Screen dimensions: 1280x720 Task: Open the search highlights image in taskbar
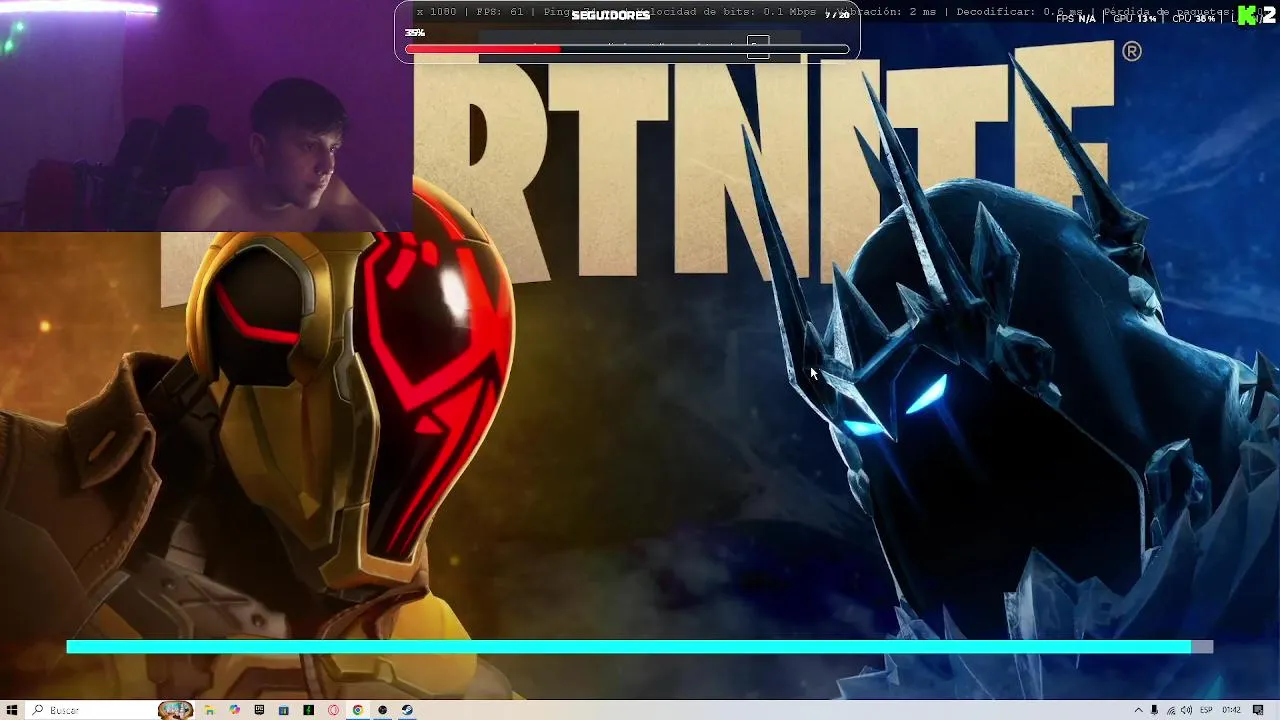[176, 710]
